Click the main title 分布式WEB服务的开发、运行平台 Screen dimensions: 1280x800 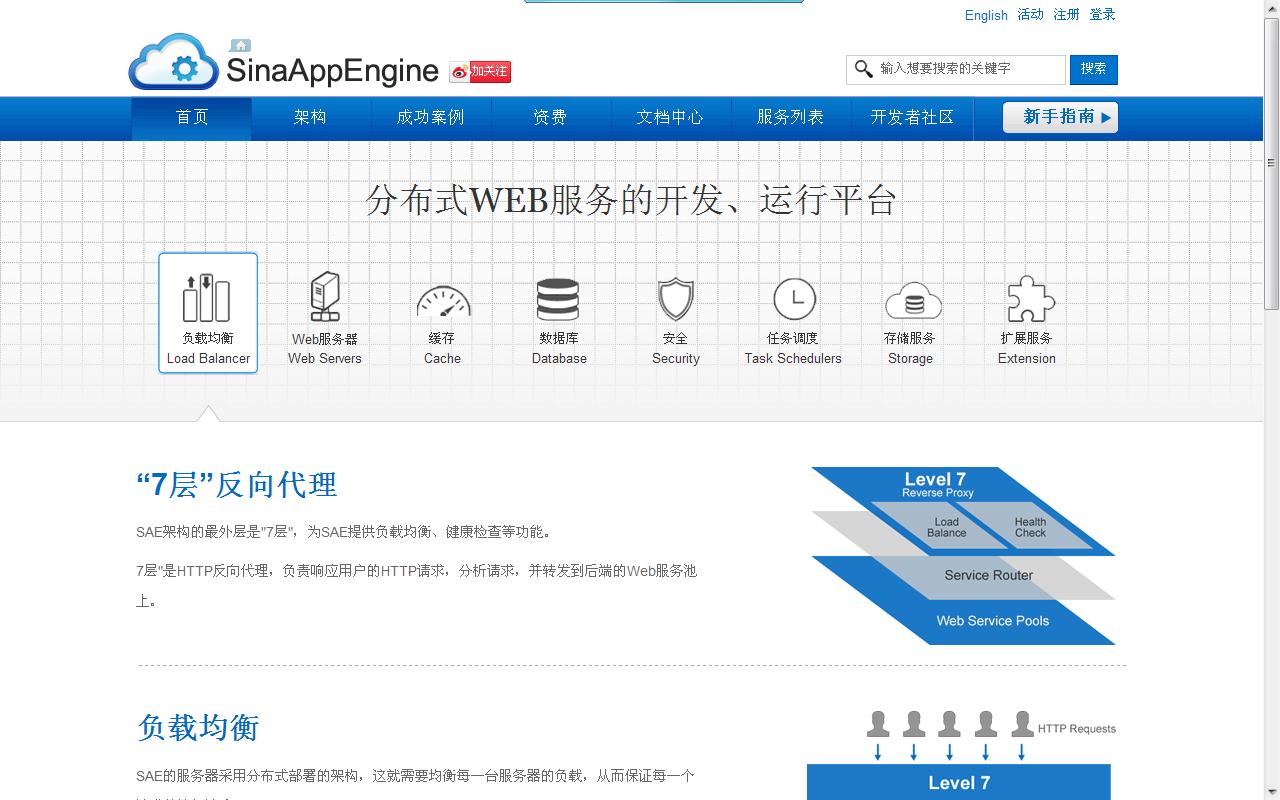pos(631,200)
